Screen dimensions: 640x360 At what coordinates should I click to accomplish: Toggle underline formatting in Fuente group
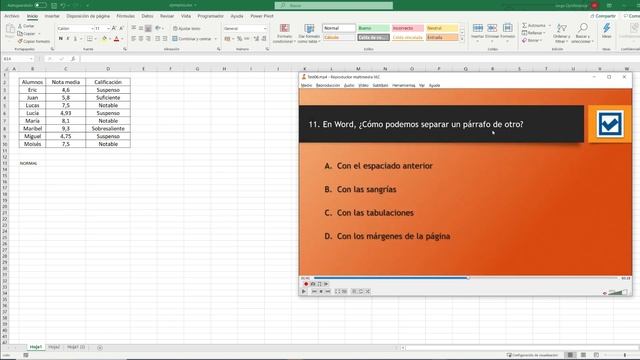point(75,39)
